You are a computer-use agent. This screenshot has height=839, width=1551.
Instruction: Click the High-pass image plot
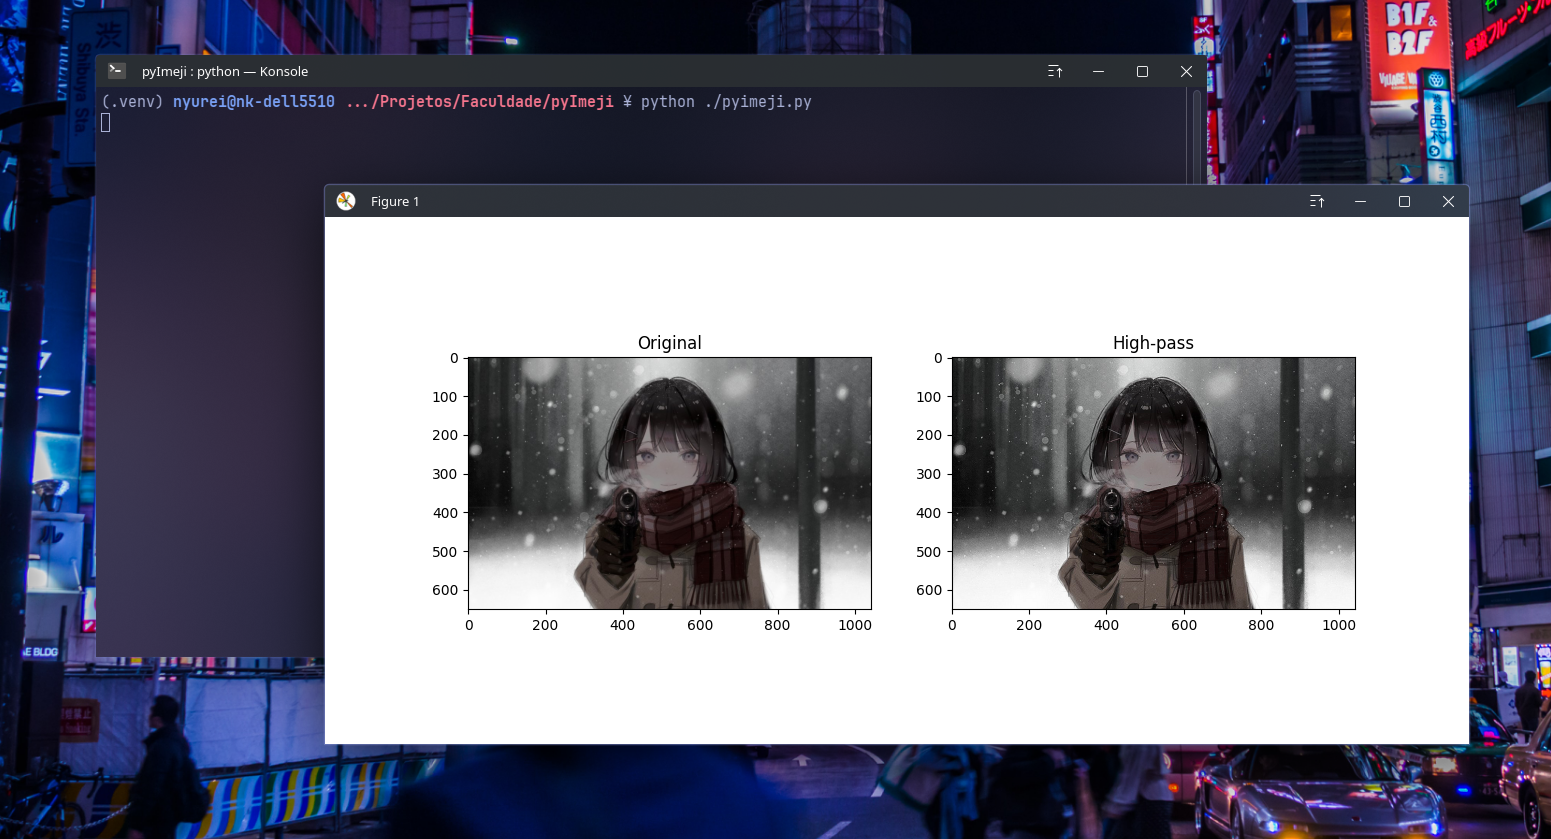(1154, 483)
